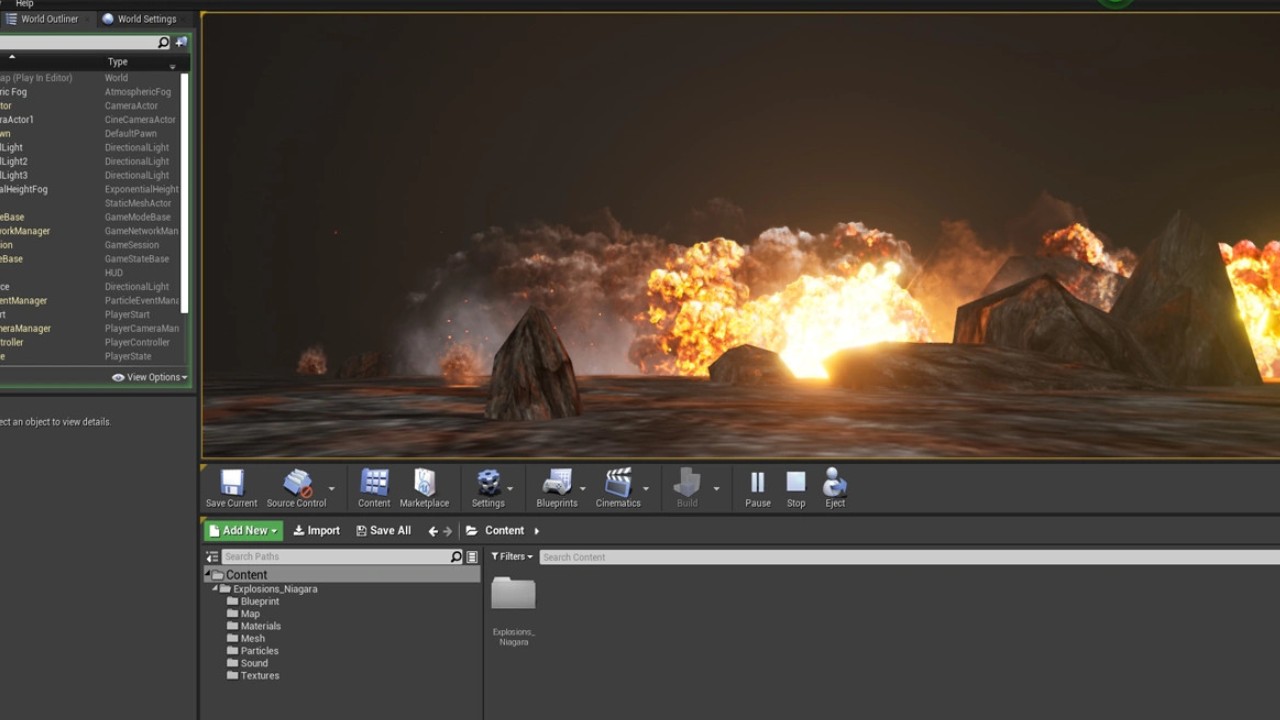Click the Save Current floppy disk icon
Screen dimensions: 1280x720
pyautogui.click(x=232, y=484)
